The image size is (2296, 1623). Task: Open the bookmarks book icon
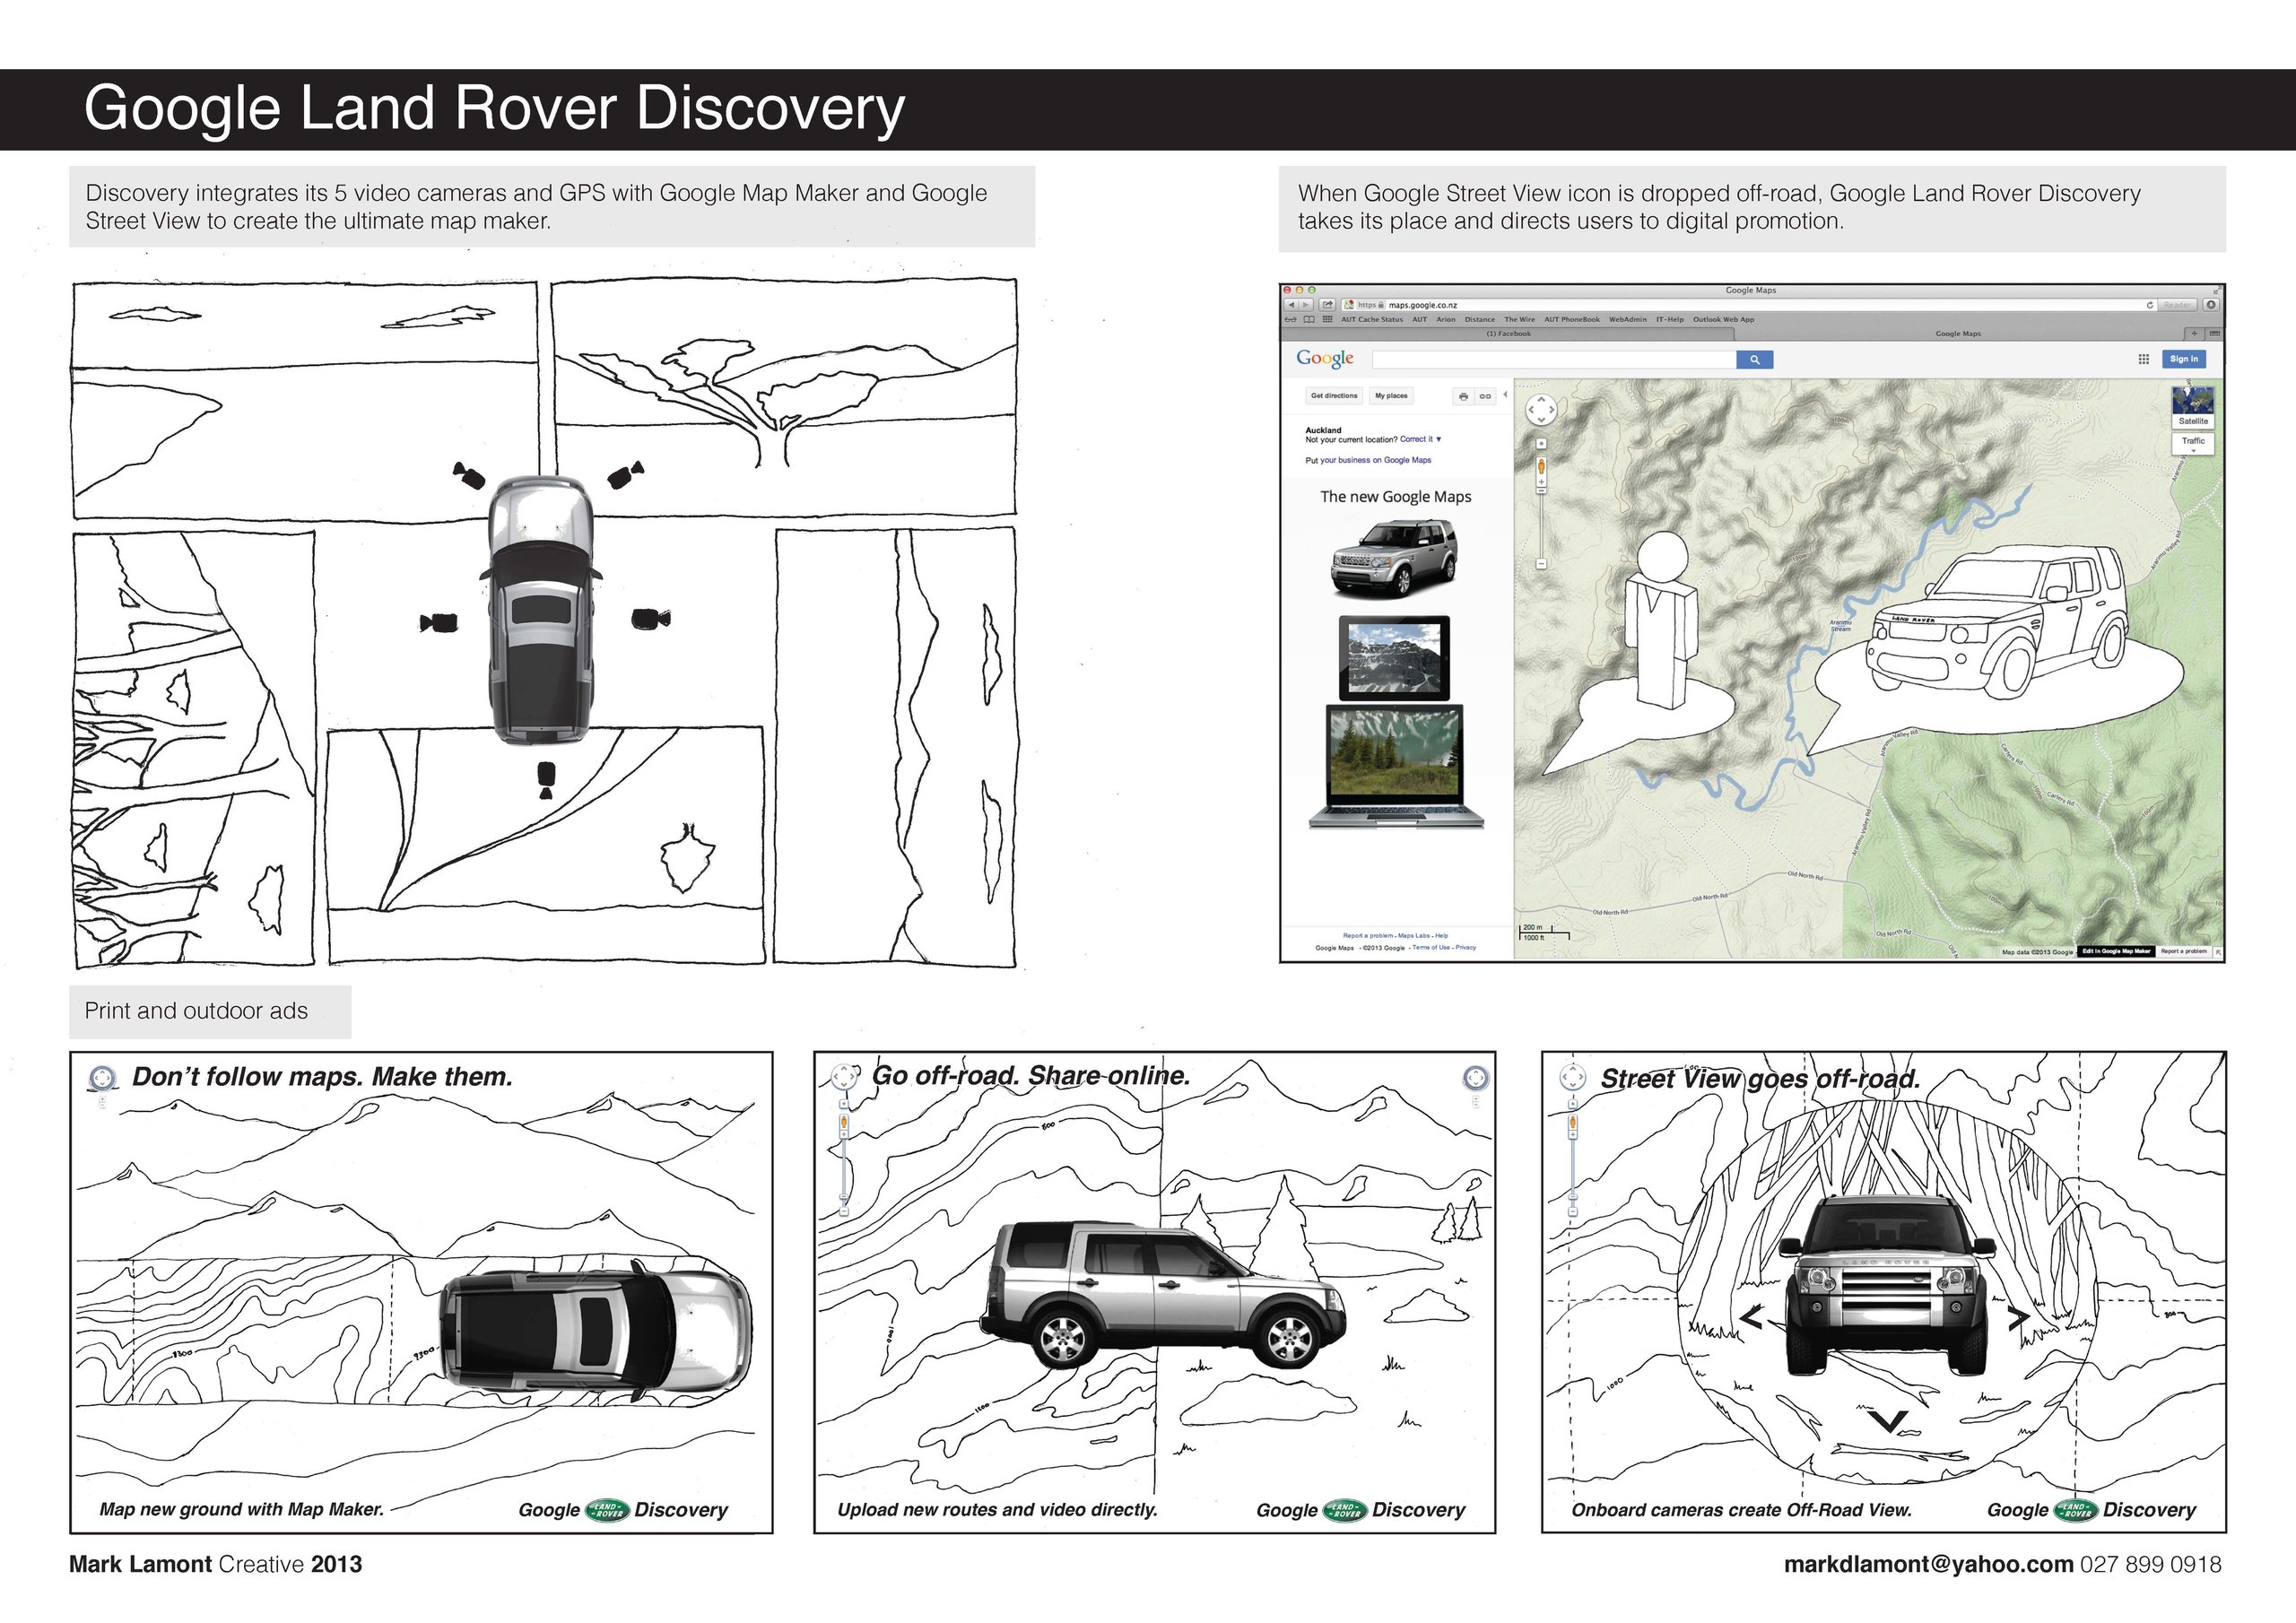1309,320
